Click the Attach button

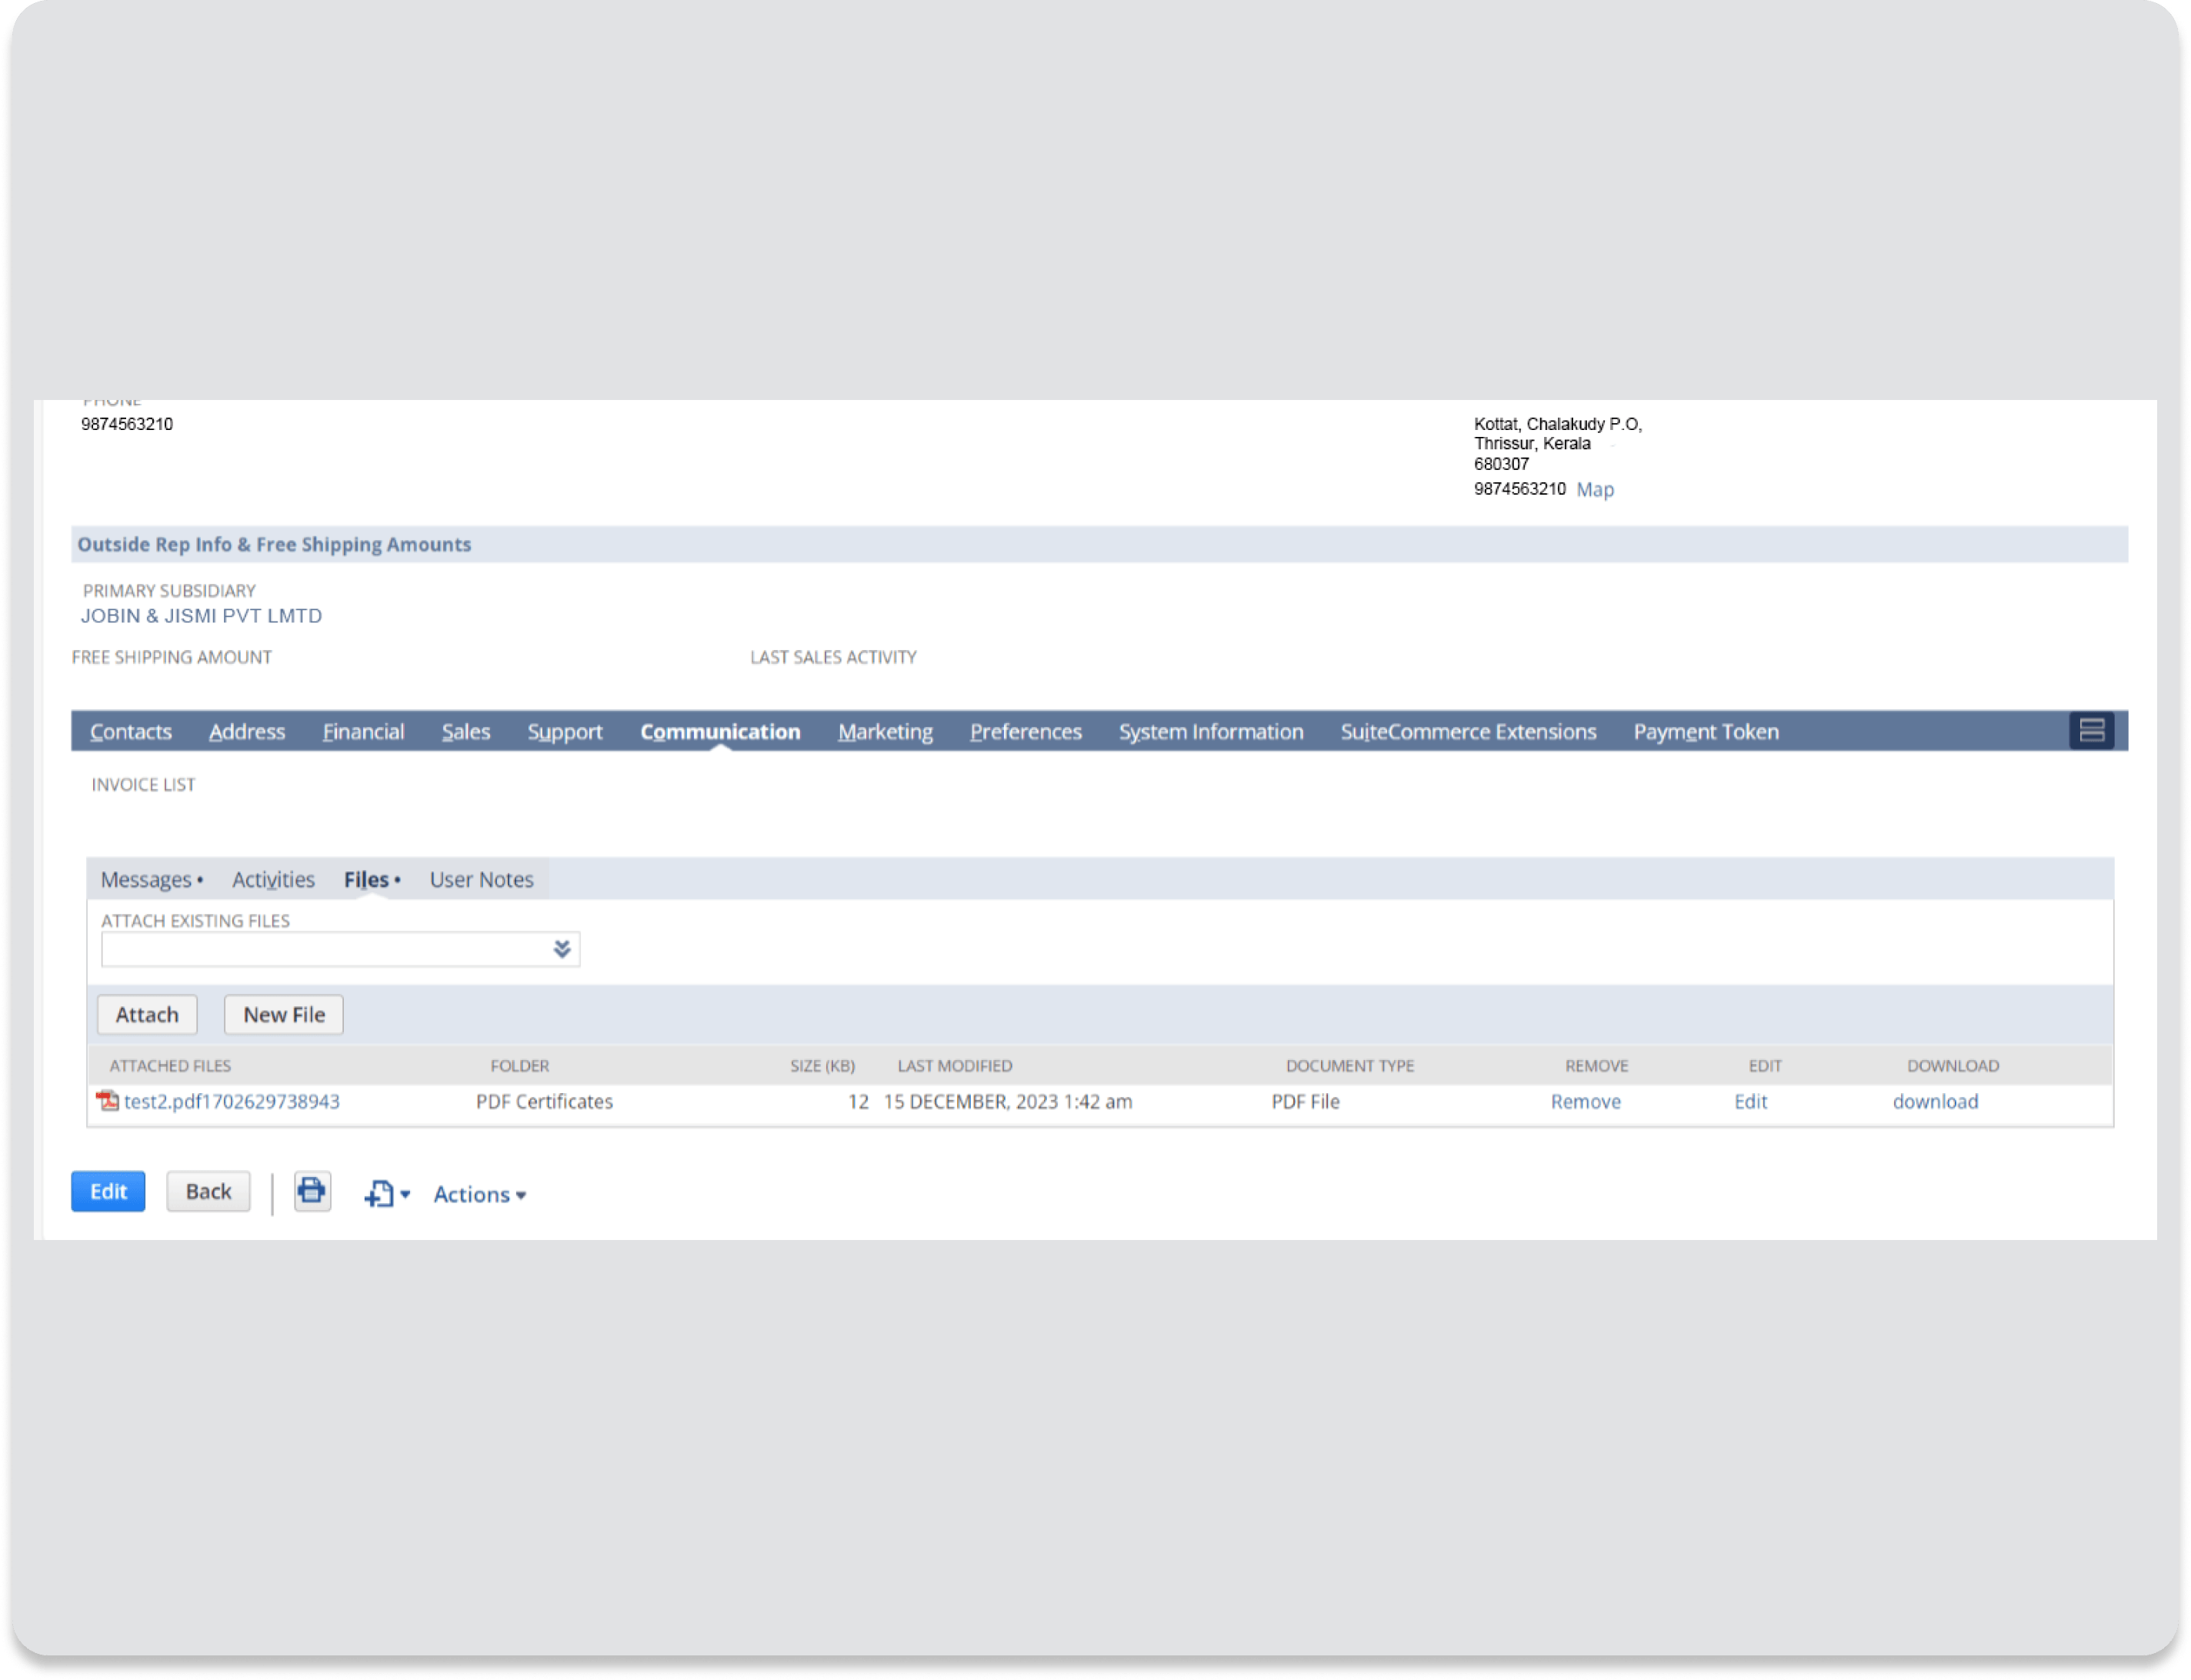146,1014
